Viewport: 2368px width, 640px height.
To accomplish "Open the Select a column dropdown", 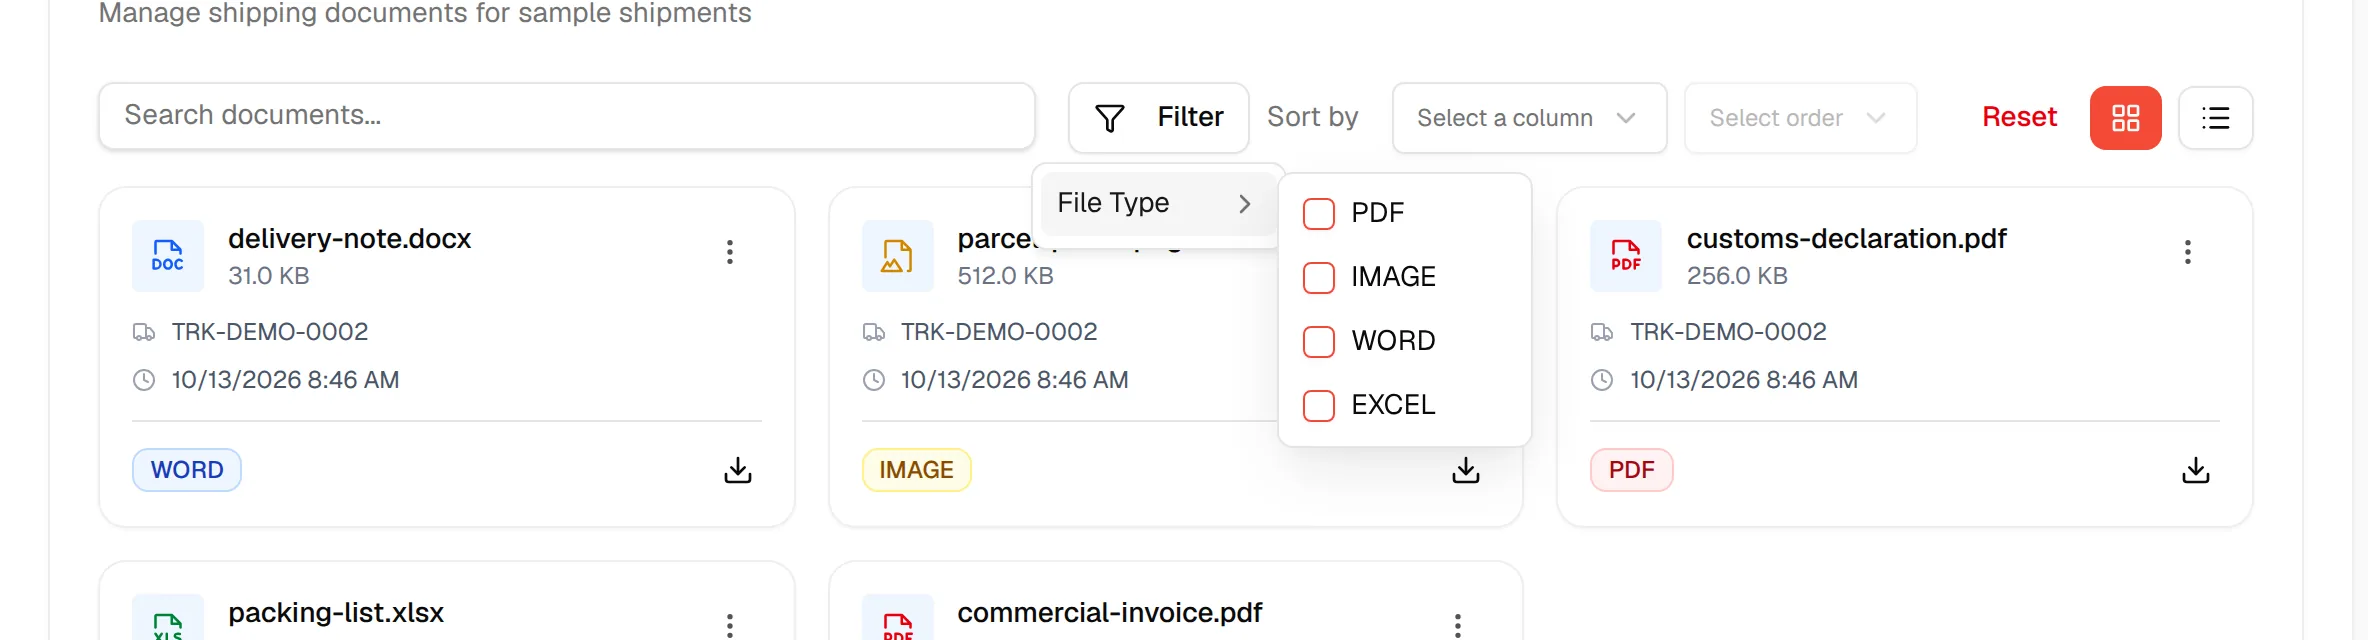I will coord(1529,118).
